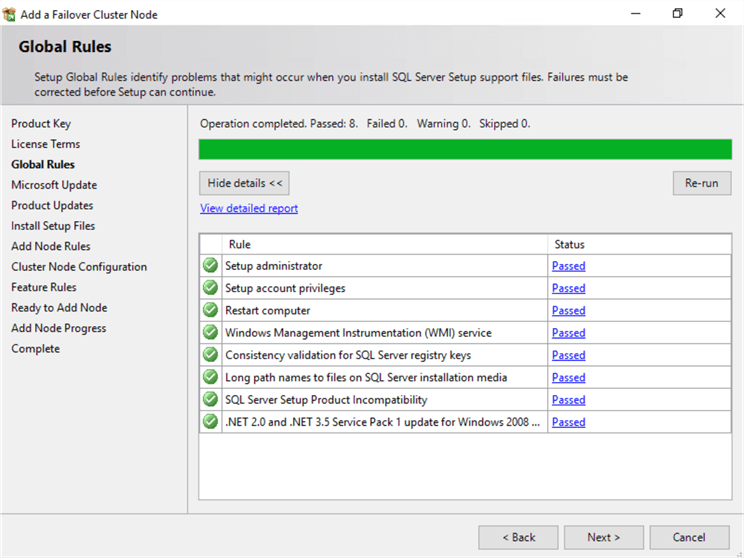Return to previous page using Back
Image resolution: width=744 pixels, height=558 pixels.
[518, 537]
